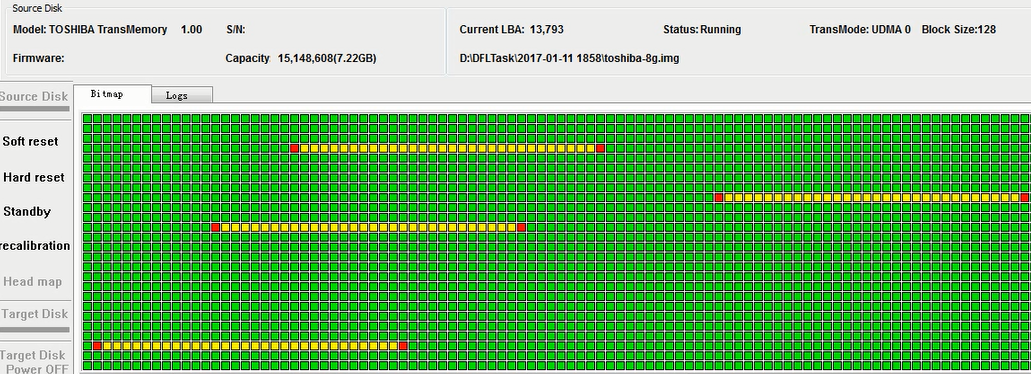Click the Soft reset button
Screen dimensions: 1031x374
pos(30,141)
